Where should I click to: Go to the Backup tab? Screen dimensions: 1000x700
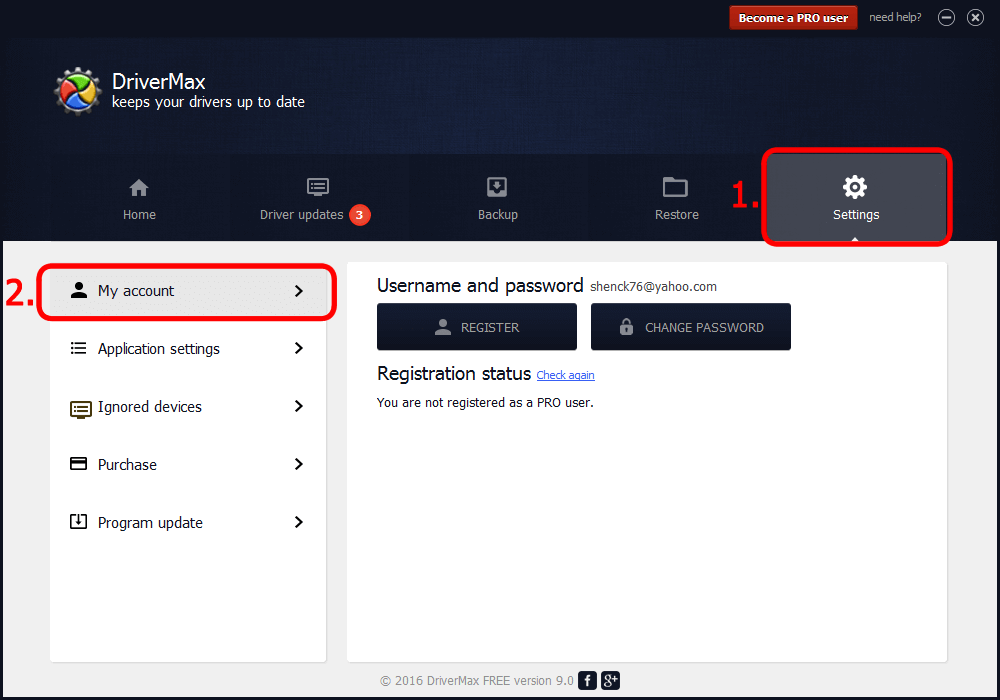point(497,199)
